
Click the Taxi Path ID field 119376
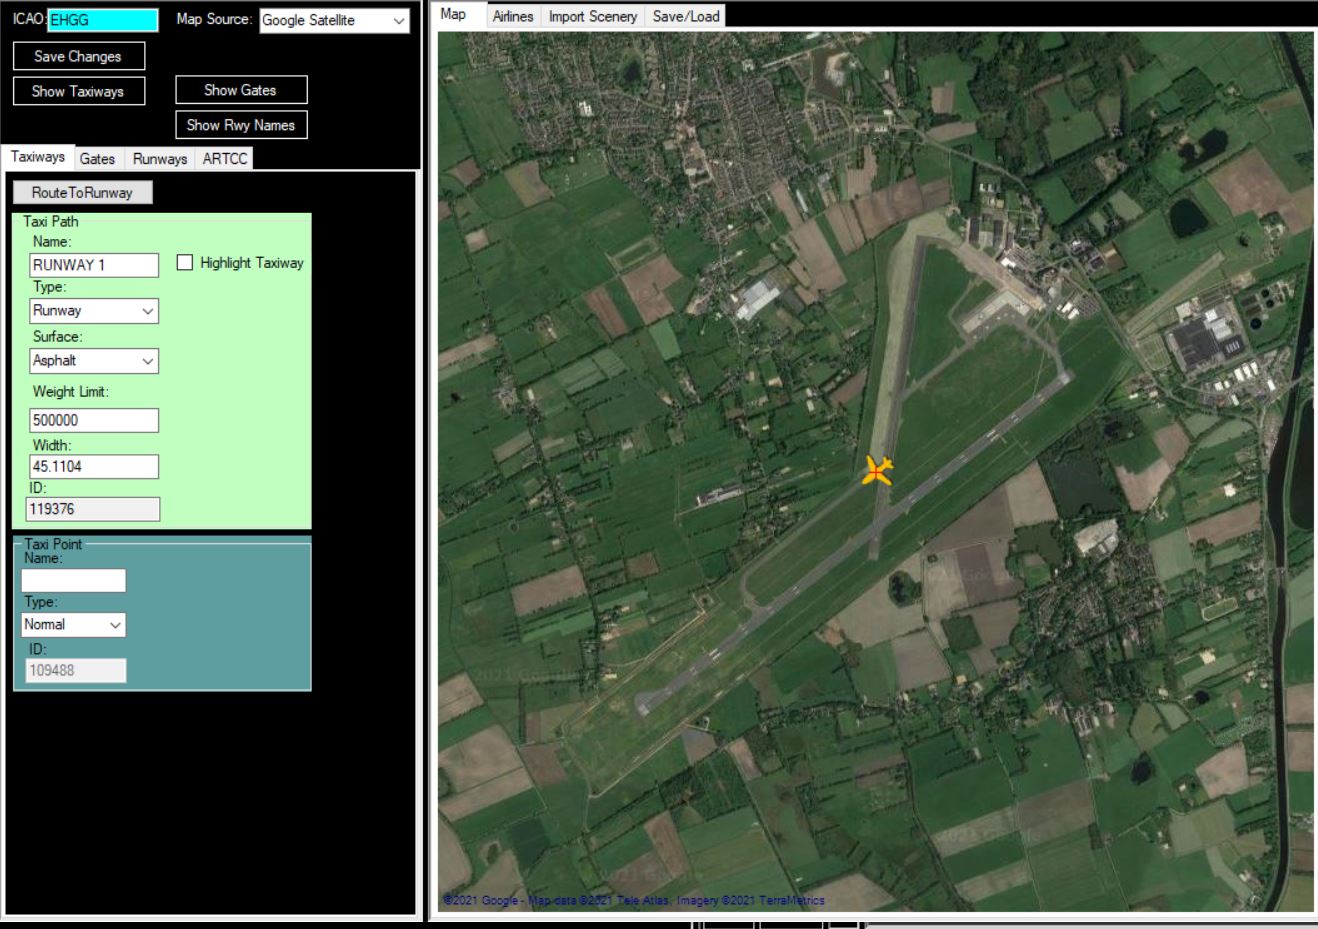(x=92, y=509)
